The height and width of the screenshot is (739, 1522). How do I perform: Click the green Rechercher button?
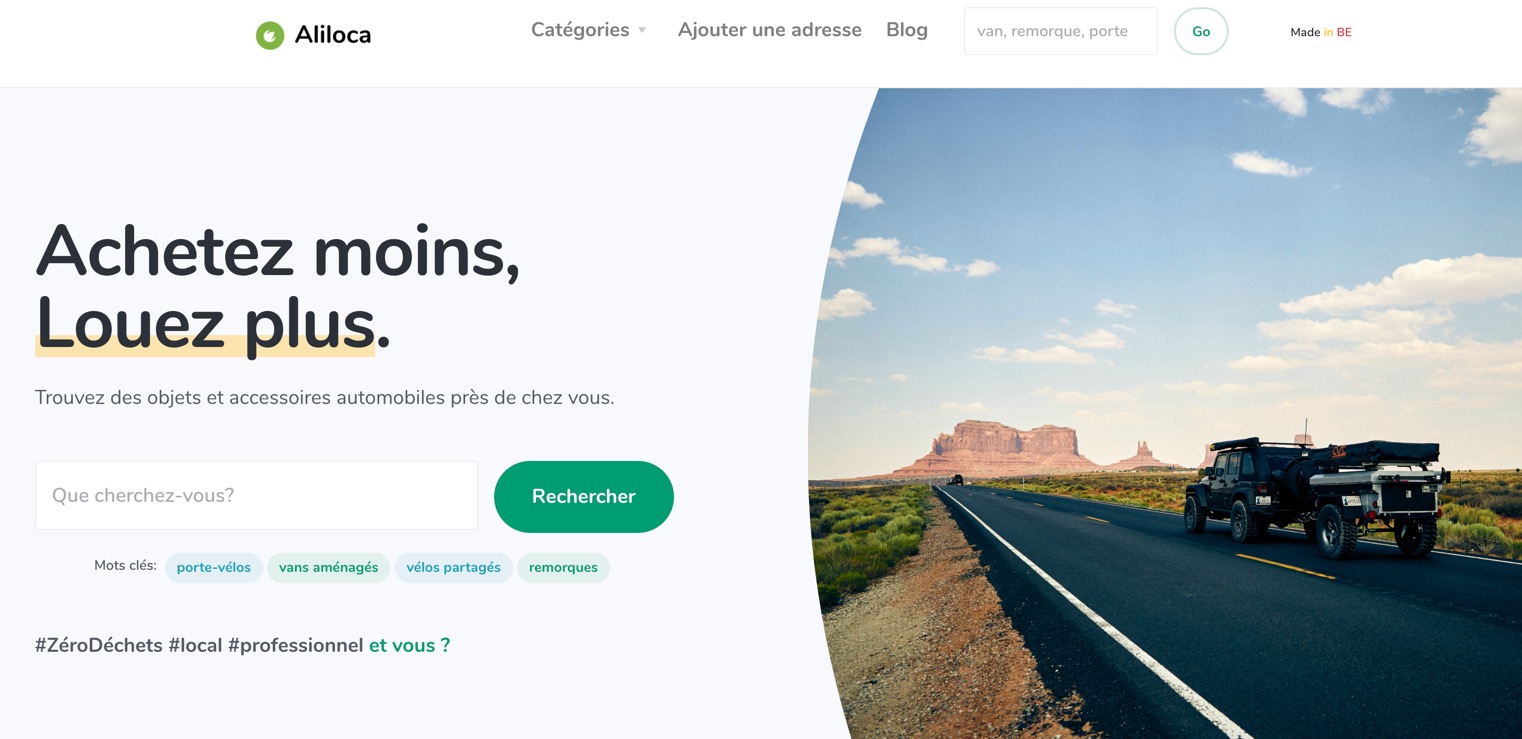click(x=584, y=496)
